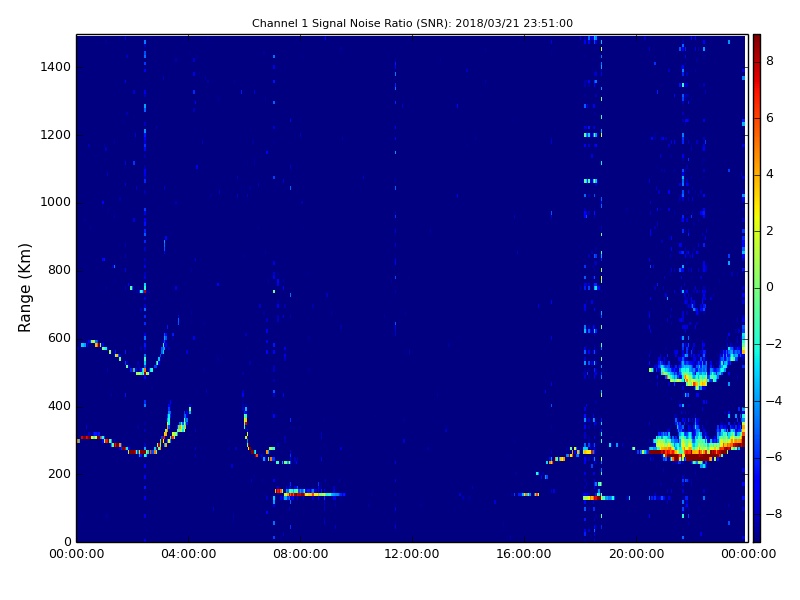Click the colorbar value 0 label

pos(770,287)
